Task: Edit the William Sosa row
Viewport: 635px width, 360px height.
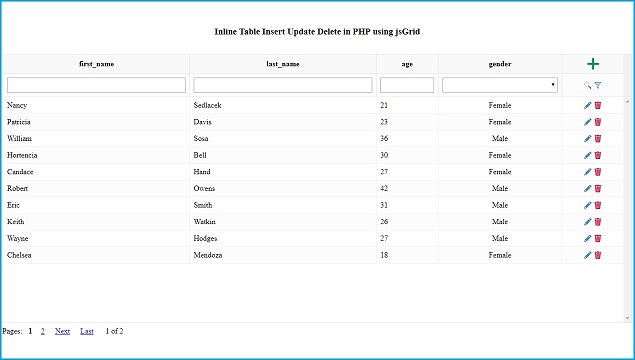Action: (x=587, y=138)
